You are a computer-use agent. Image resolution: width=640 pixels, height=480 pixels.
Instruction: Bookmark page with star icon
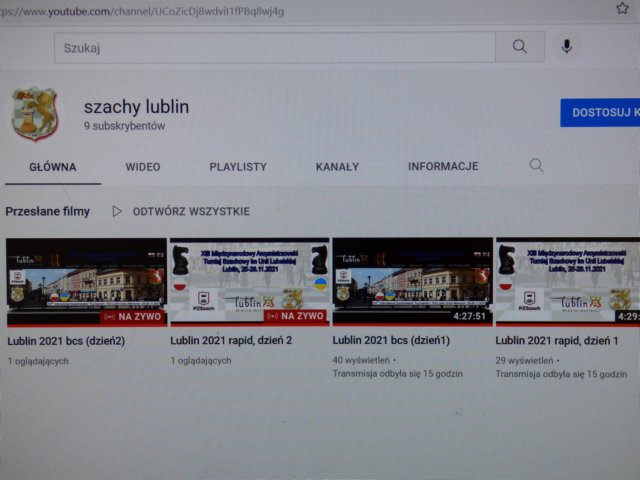pos(622,9)
